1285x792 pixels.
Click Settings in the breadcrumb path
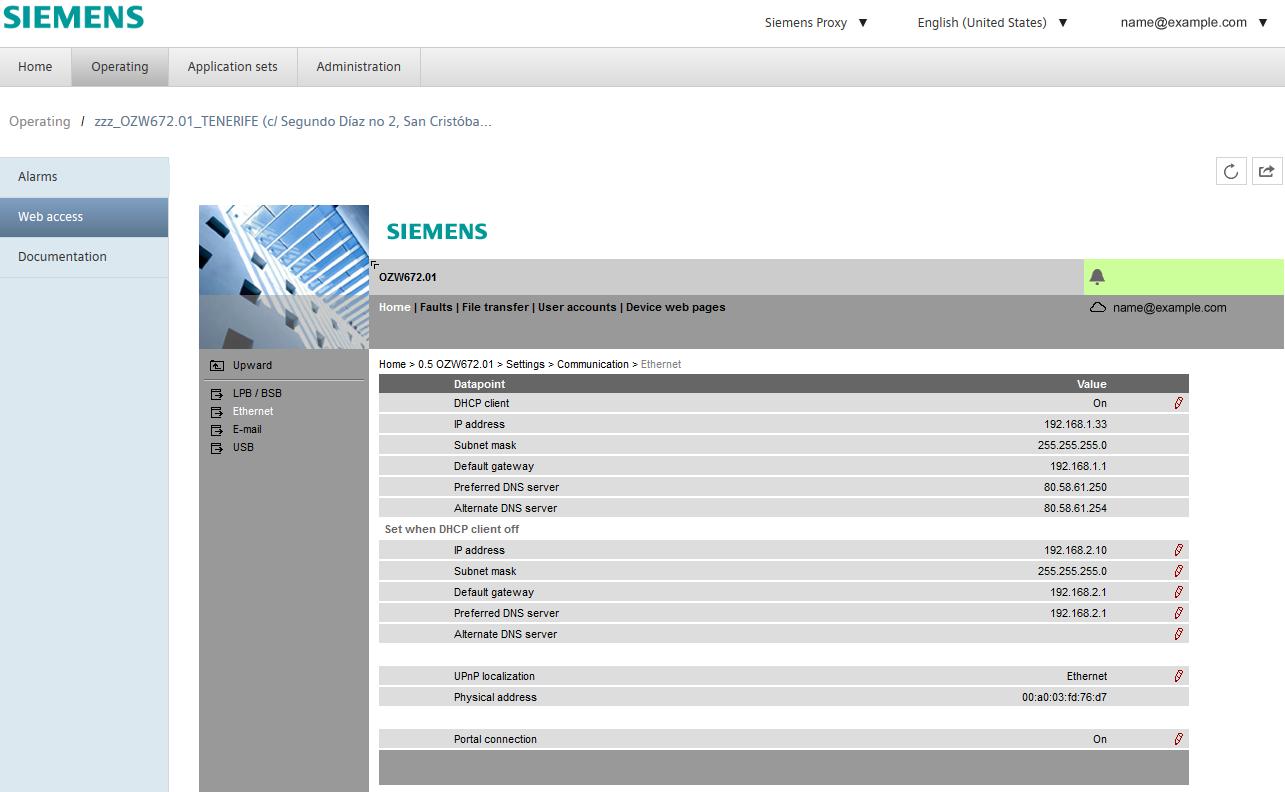[525, 364]
